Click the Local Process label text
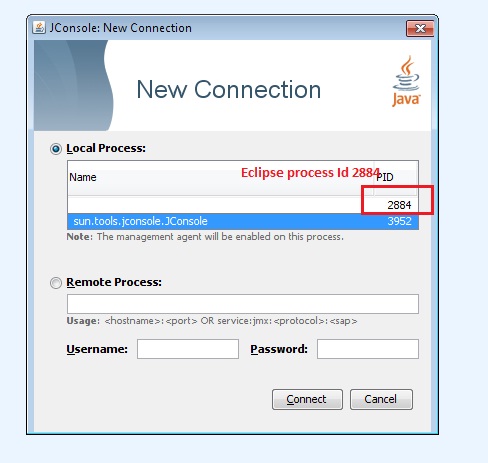Screen dimensions: 488x463 tap(106, 148)
